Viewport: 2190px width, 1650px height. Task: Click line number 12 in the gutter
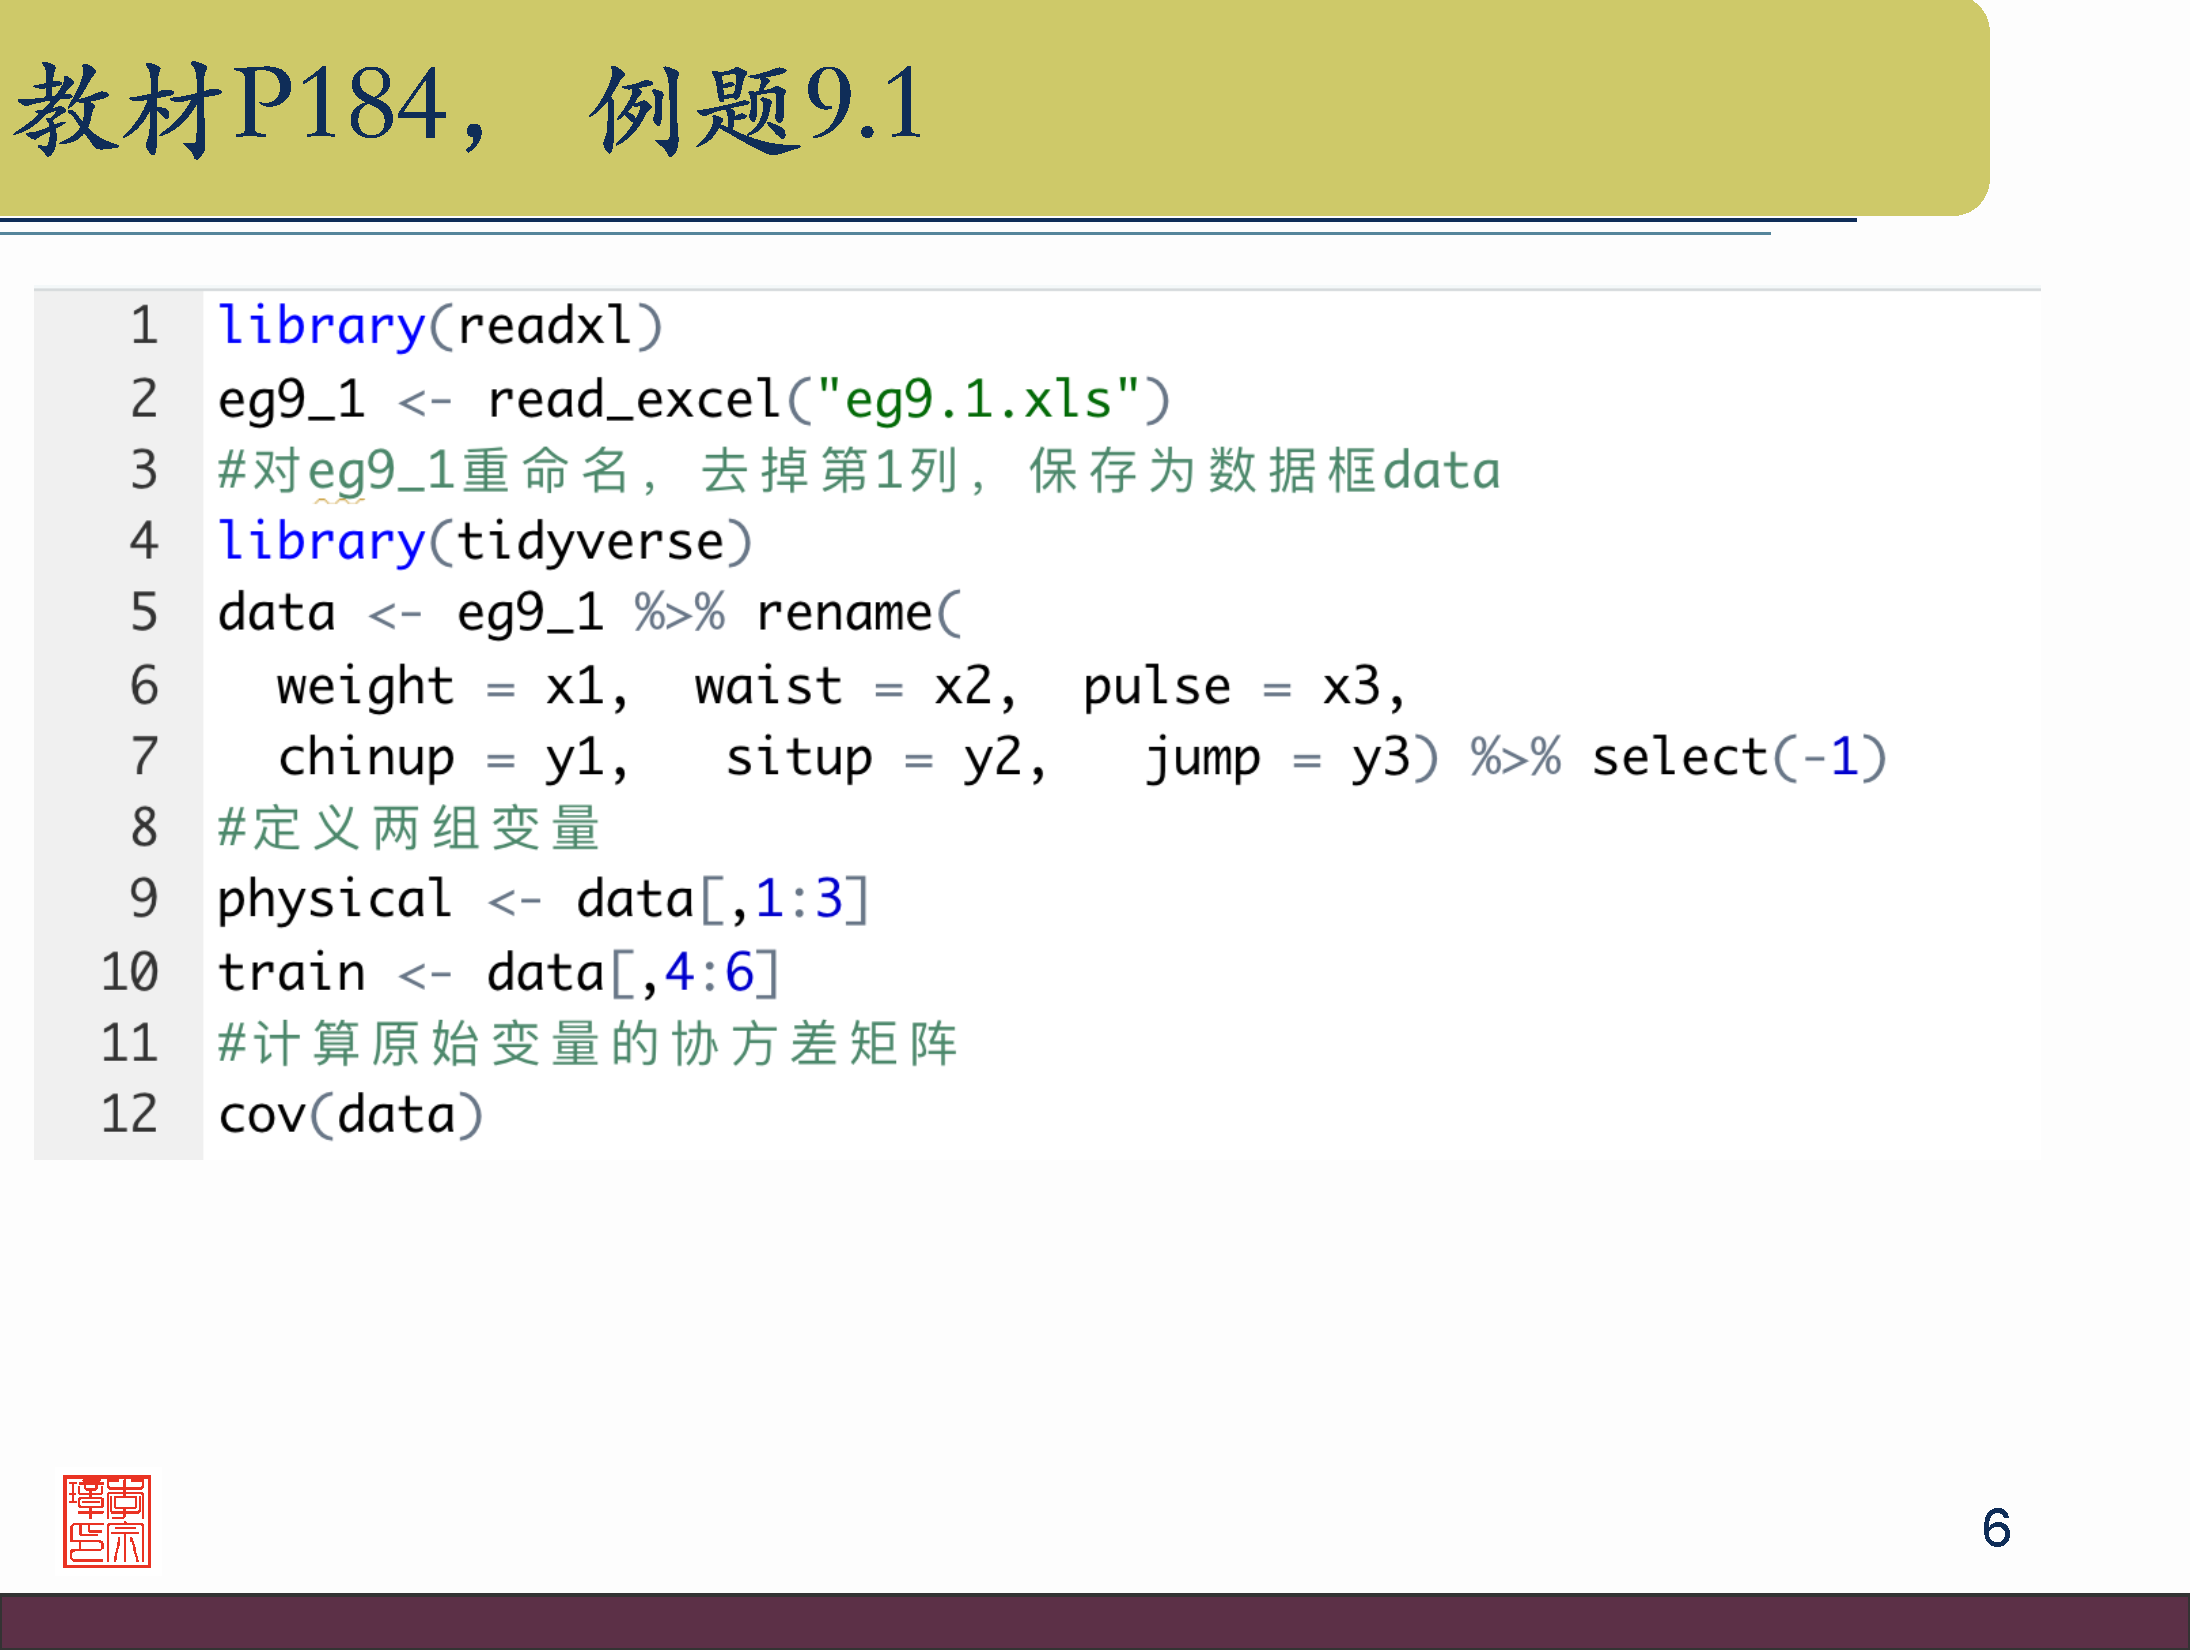click(130, 1114)
